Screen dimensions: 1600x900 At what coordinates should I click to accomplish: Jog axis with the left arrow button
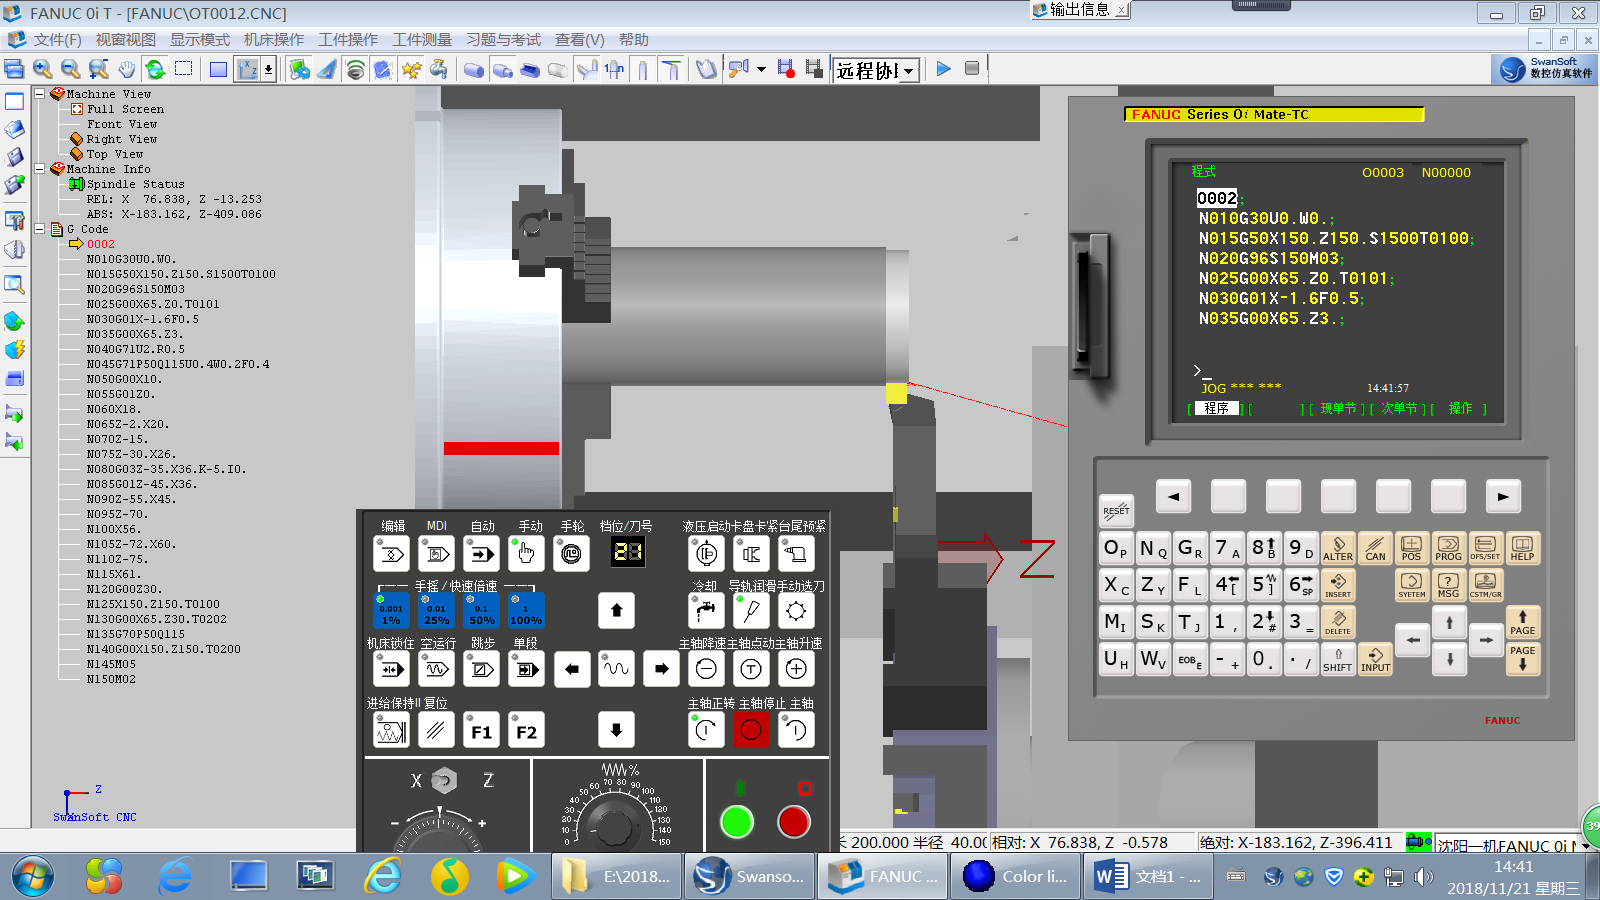[x=571, y=669]
